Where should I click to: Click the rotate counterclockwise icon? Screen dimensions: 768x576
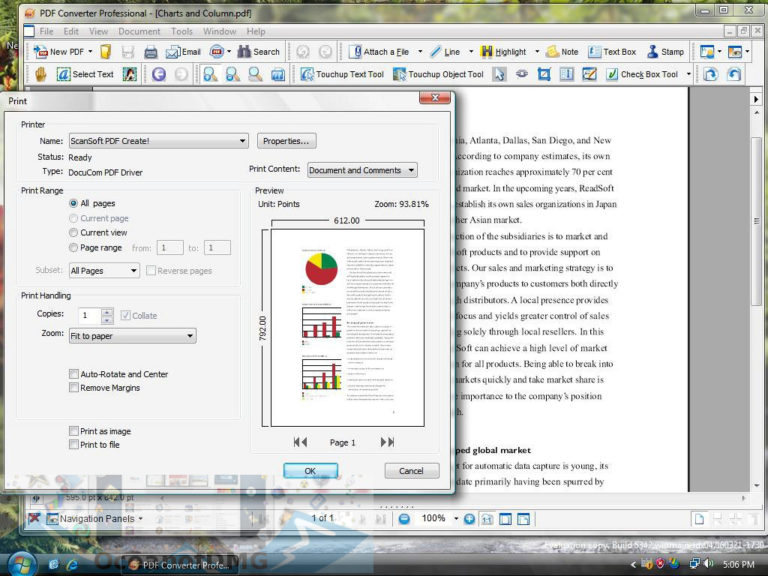click(733, 74)
